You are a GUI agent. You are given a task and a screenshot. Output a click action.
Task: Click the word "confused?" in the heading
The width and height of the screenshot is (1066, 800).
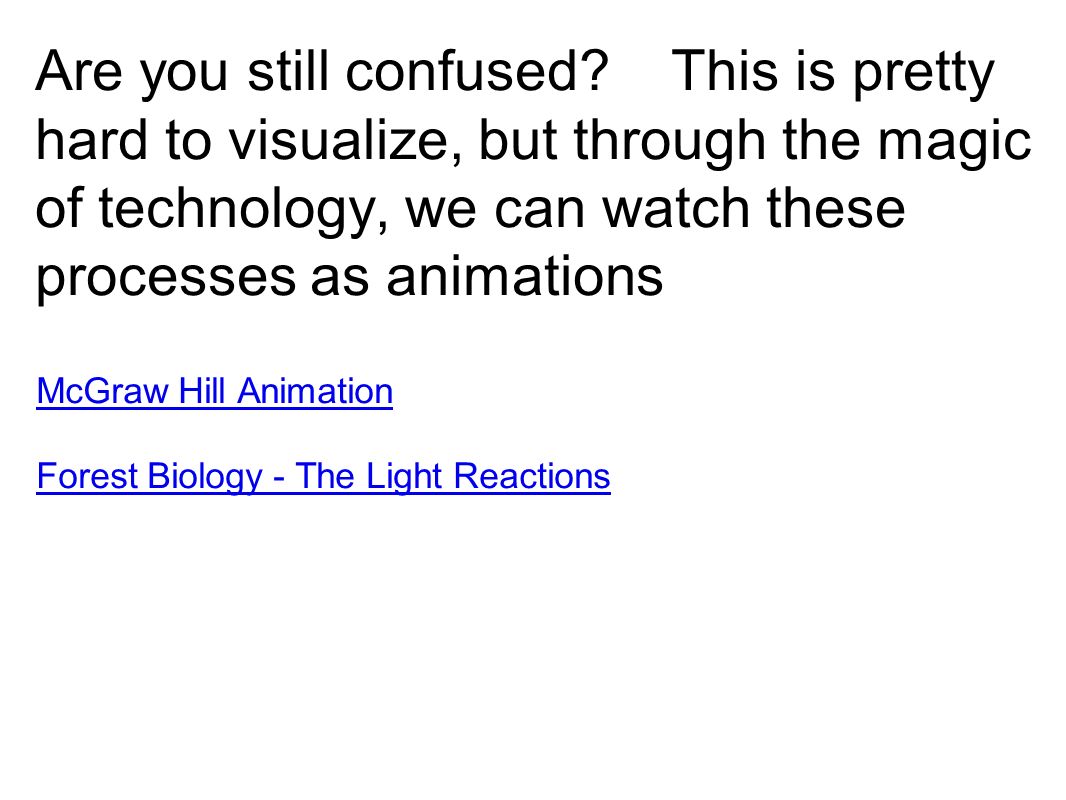coord(477,71)
